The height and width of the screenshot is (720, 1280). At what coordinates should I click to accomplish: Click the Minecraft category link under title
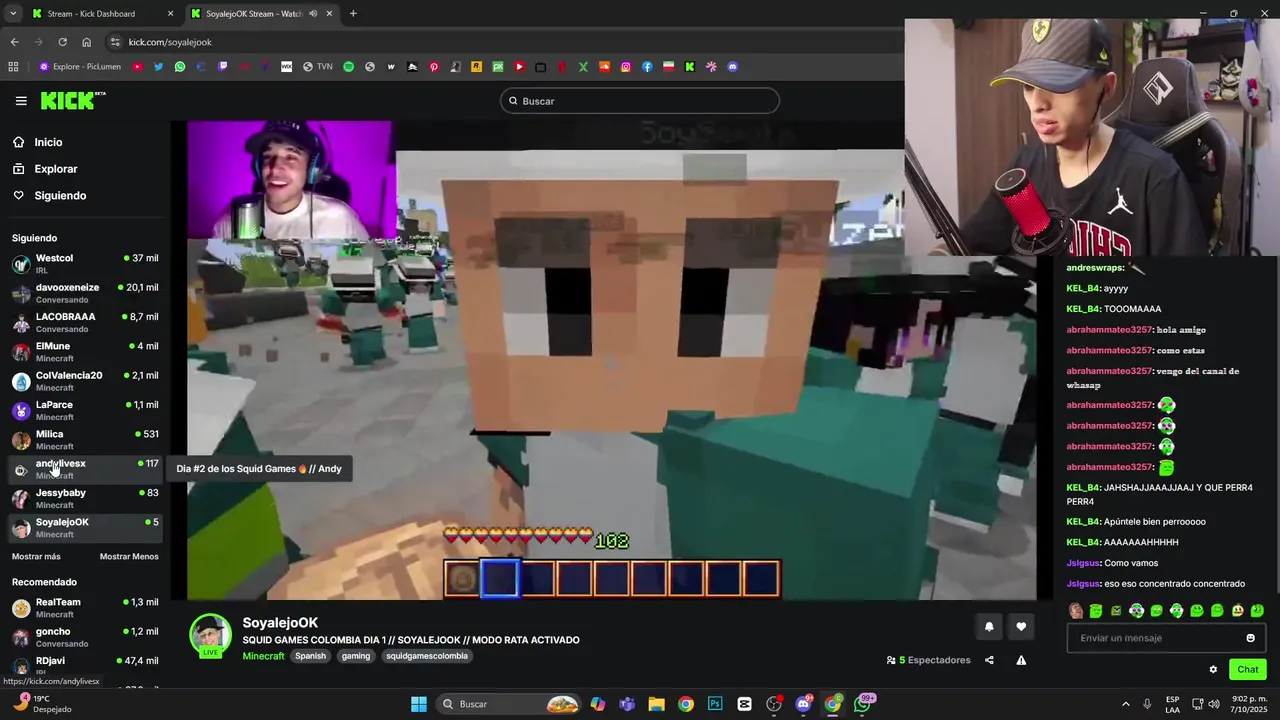point(263,656)
